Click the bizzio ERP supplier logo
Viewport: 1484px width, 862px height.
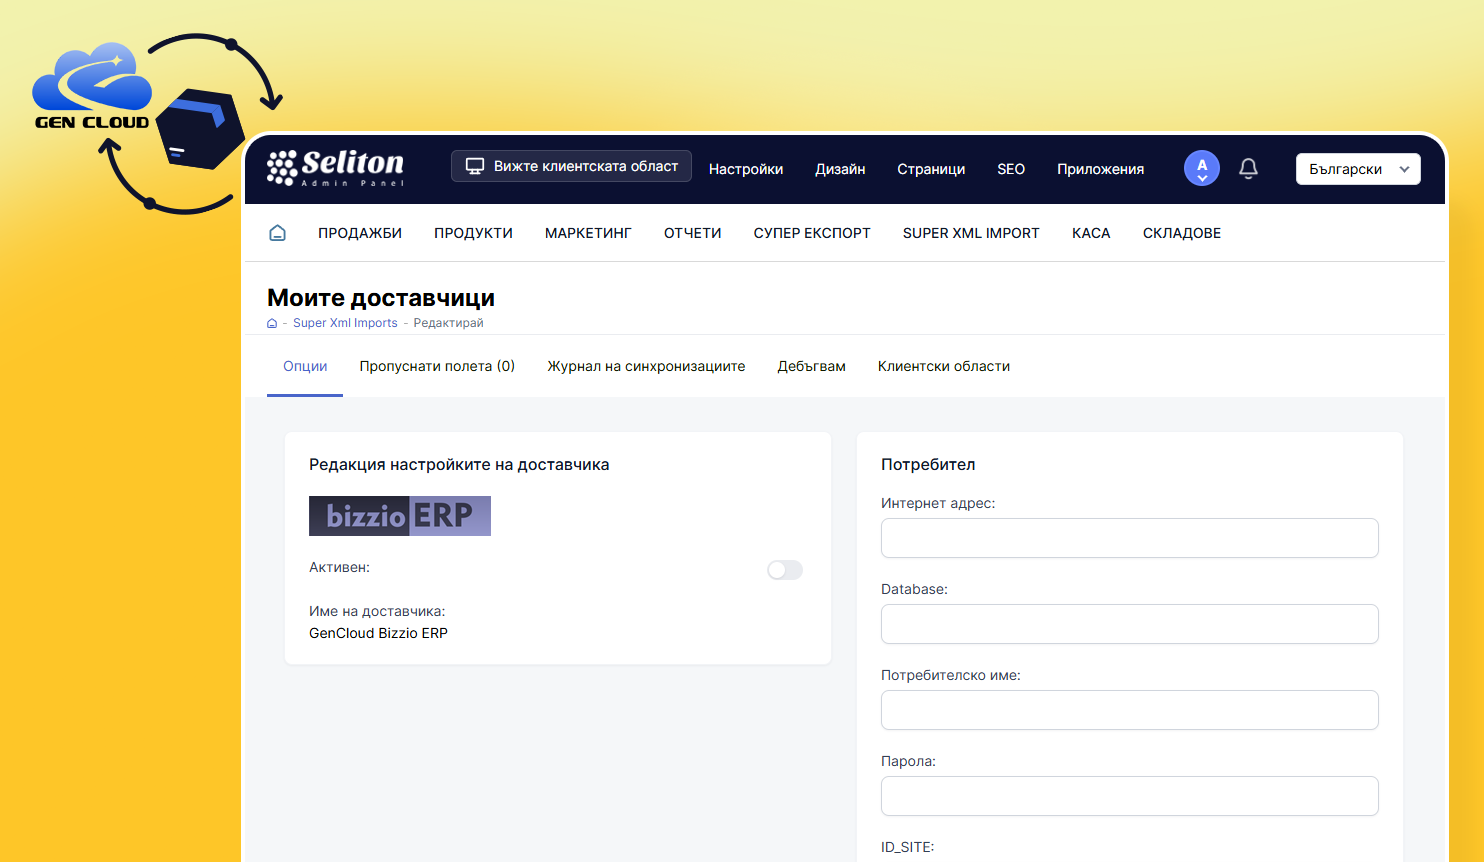click(399, 515)
